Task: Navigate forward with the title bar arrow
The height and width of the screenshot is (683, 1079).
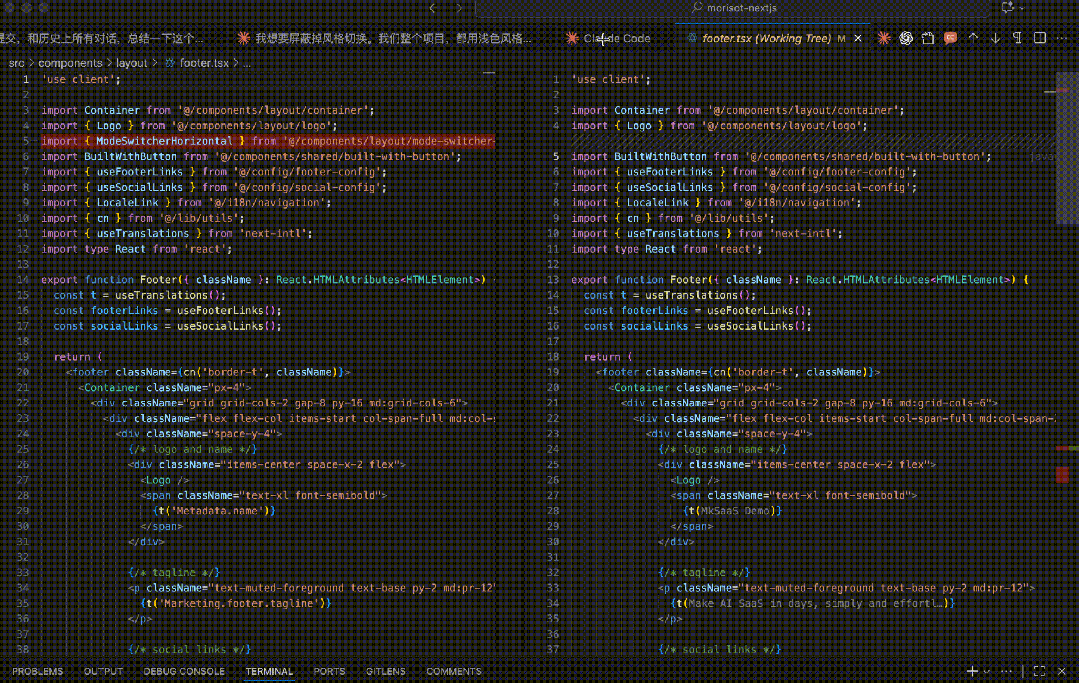Action: pos(459,8)
